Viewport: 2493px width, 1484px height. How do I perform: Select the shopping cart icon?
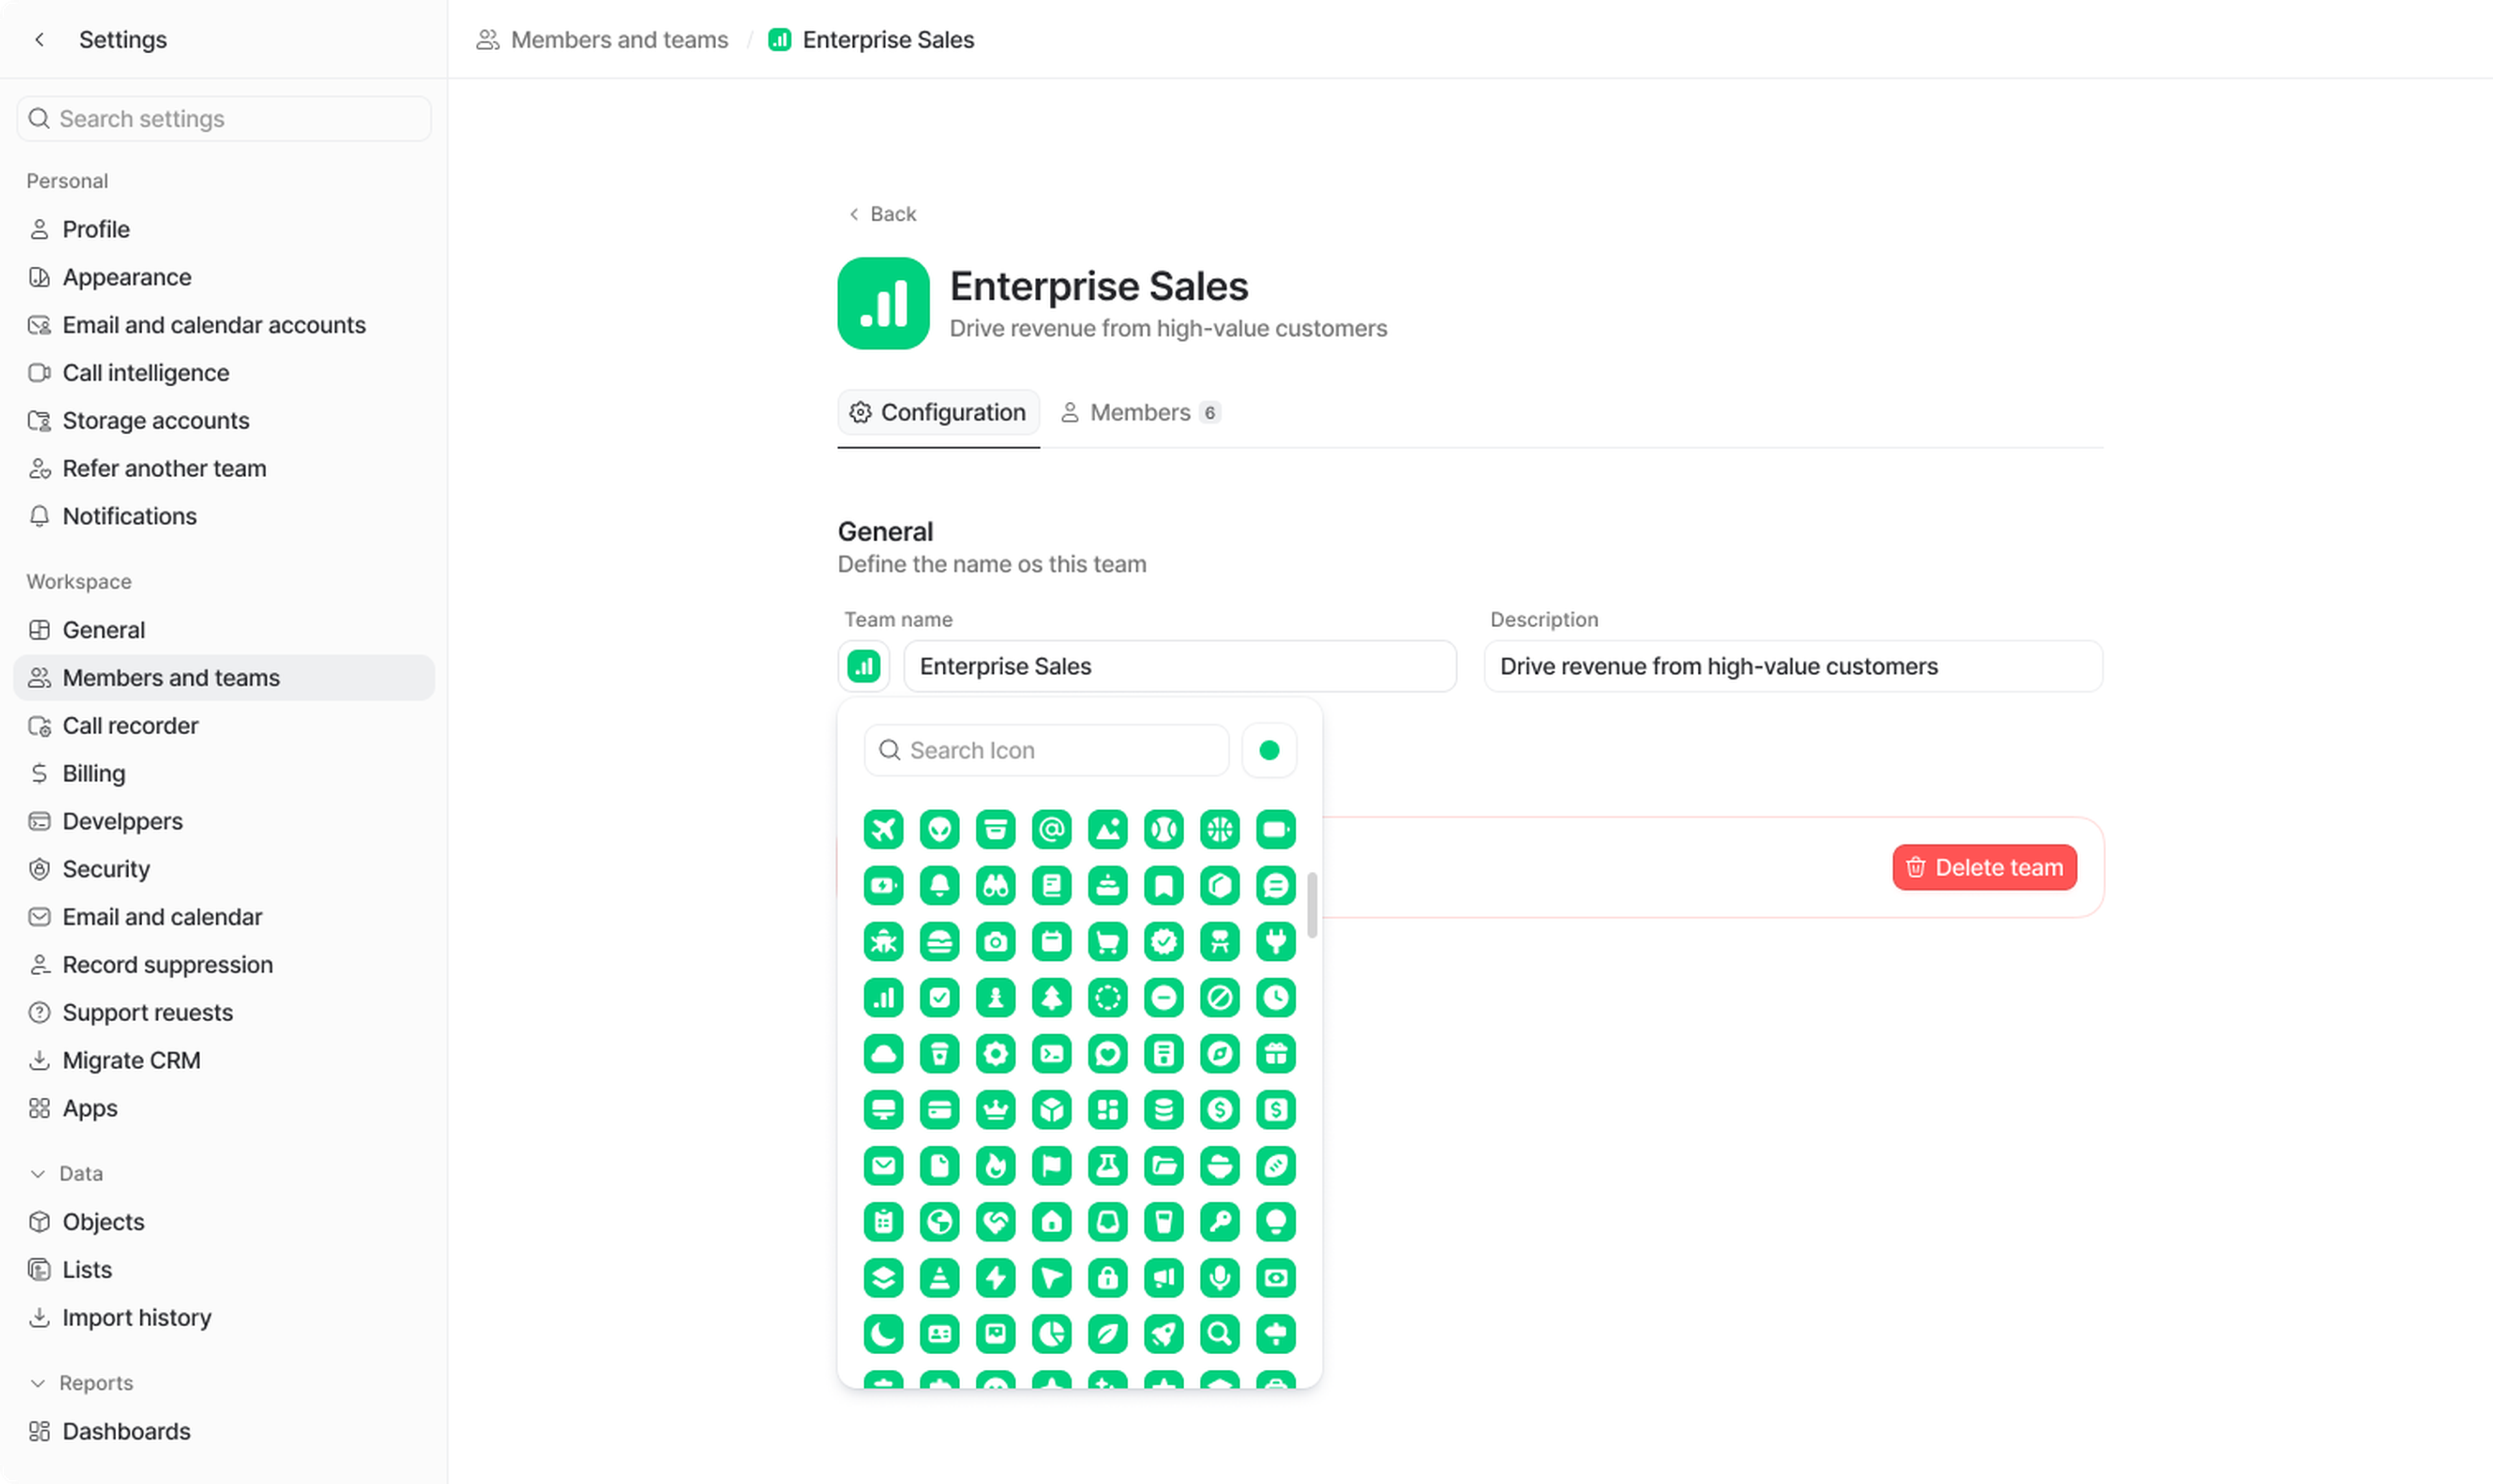1107,941
